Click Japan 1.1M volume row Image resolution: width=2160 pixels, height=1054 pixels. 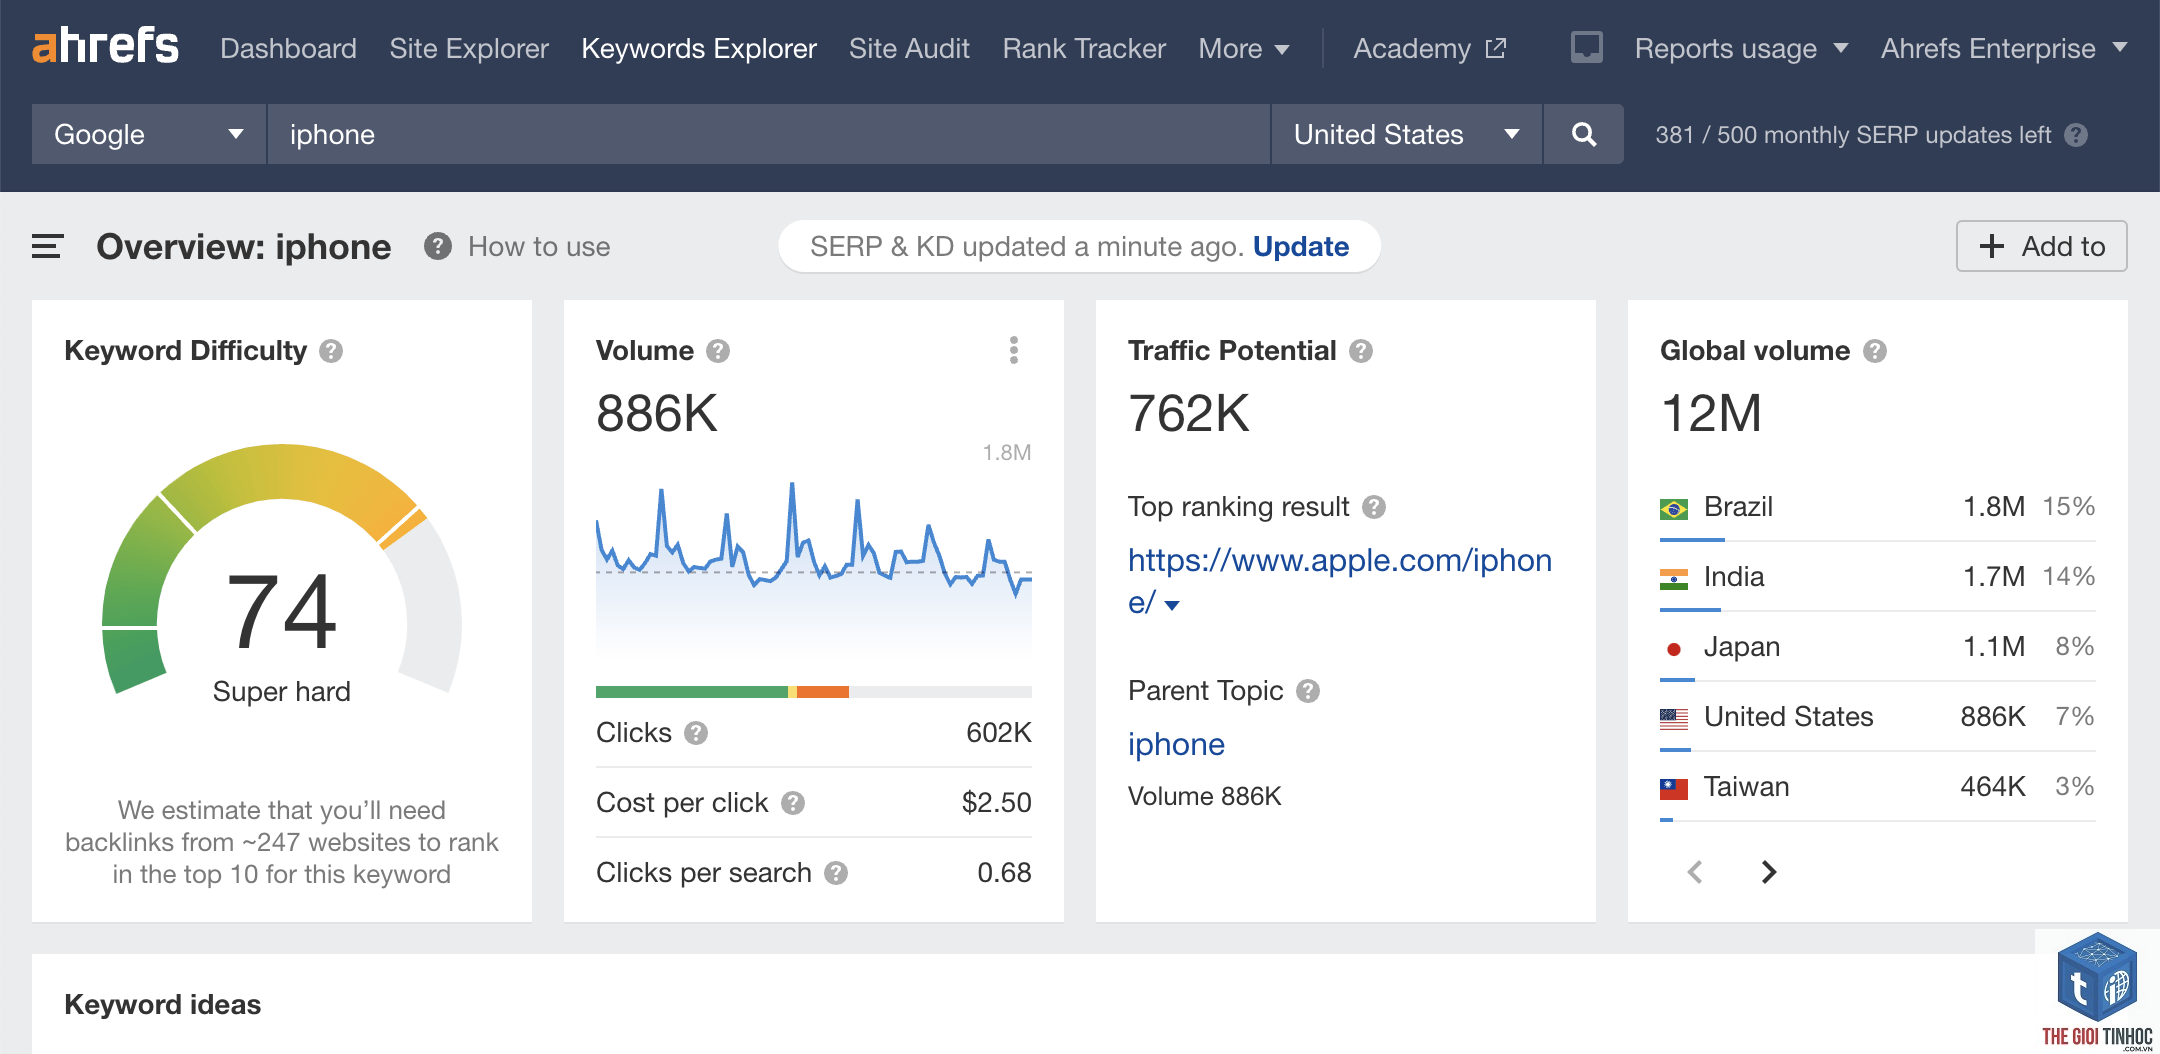click(x=1877, y=647)
